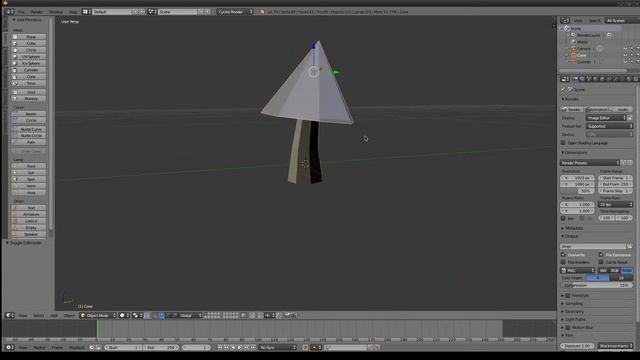
Task: Open 3D view editor type selector
Action: (9, 316)
